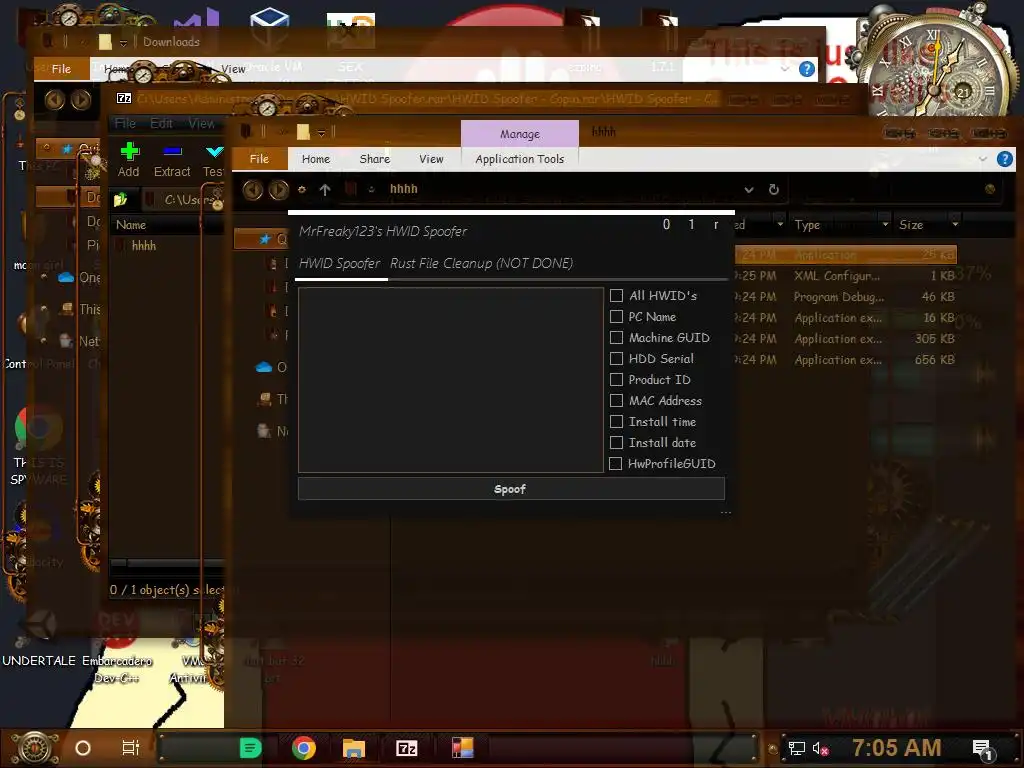Open the muted volume tray icon
The height and width of the screenshot is (768, 1024).
[820, 748]
